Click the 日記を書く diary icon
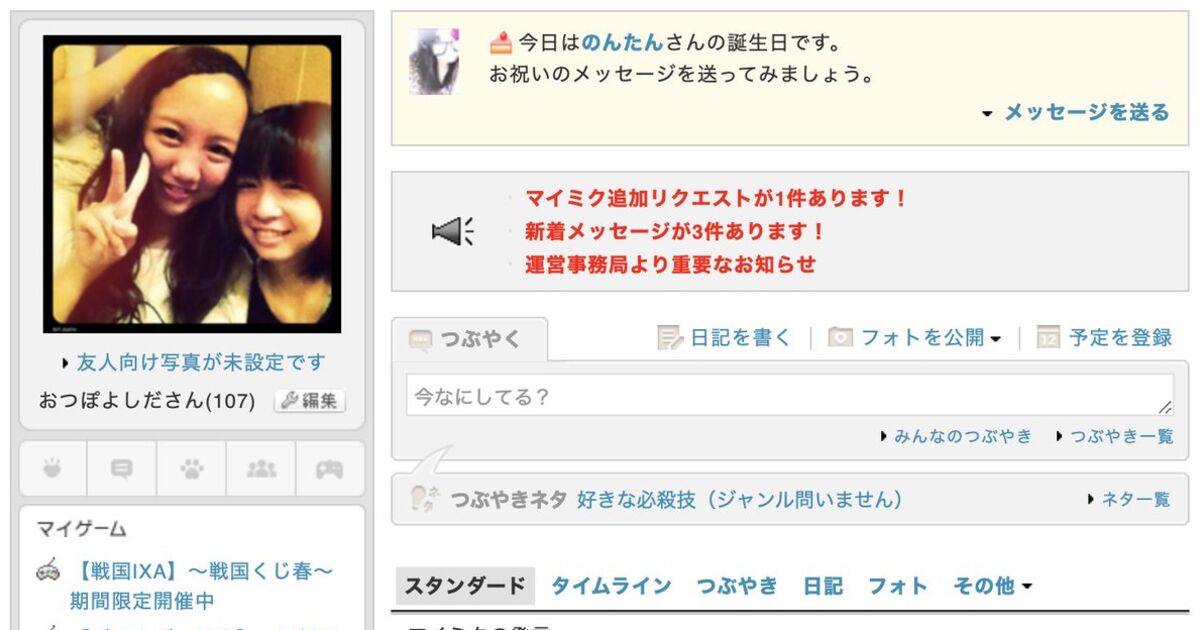The image size is (1200, 630). pos(669,338)
